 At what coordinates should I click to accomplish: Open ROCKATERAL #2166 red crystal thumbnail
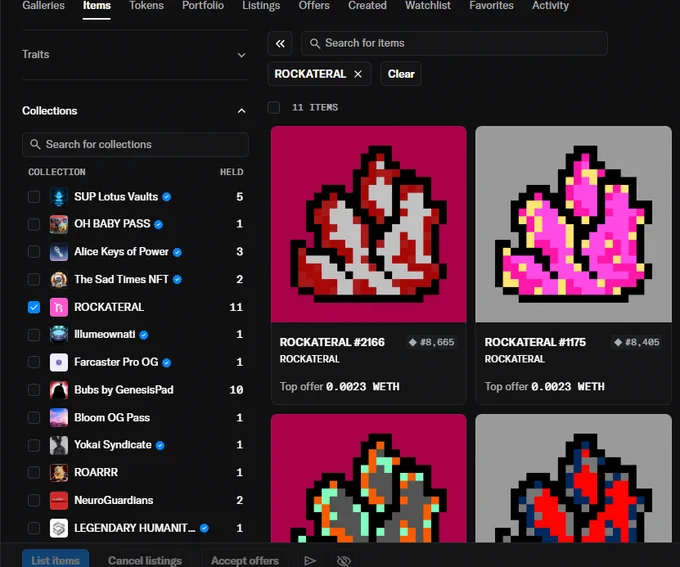coord(369,224)
